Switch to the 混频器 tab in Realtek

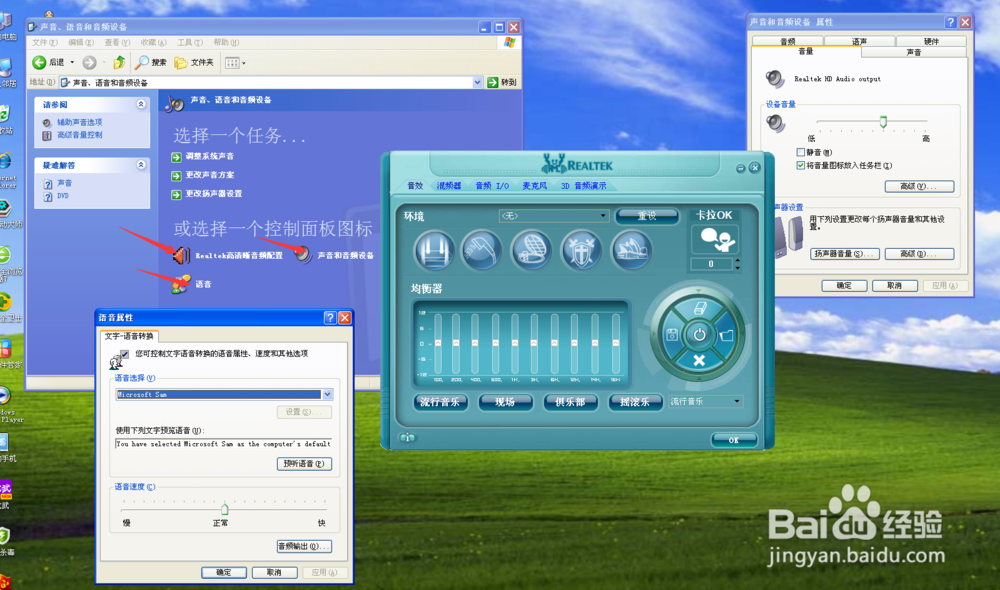pyautogui.click(x=449, y=186)
